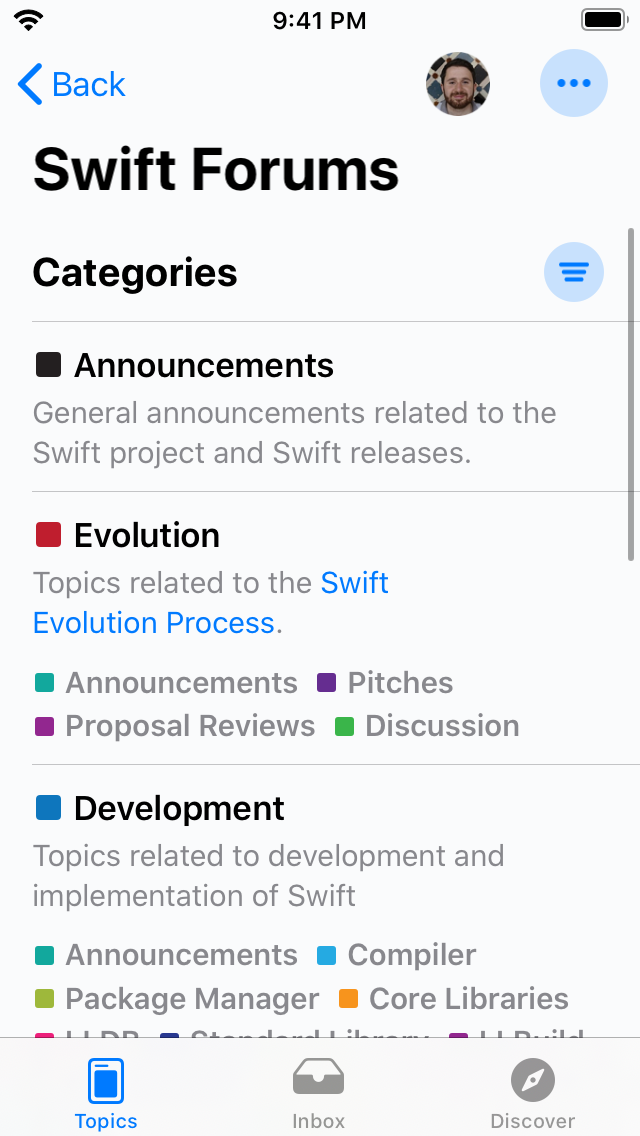Open the Evolution category heading
640x1136 pixels.
146,536
